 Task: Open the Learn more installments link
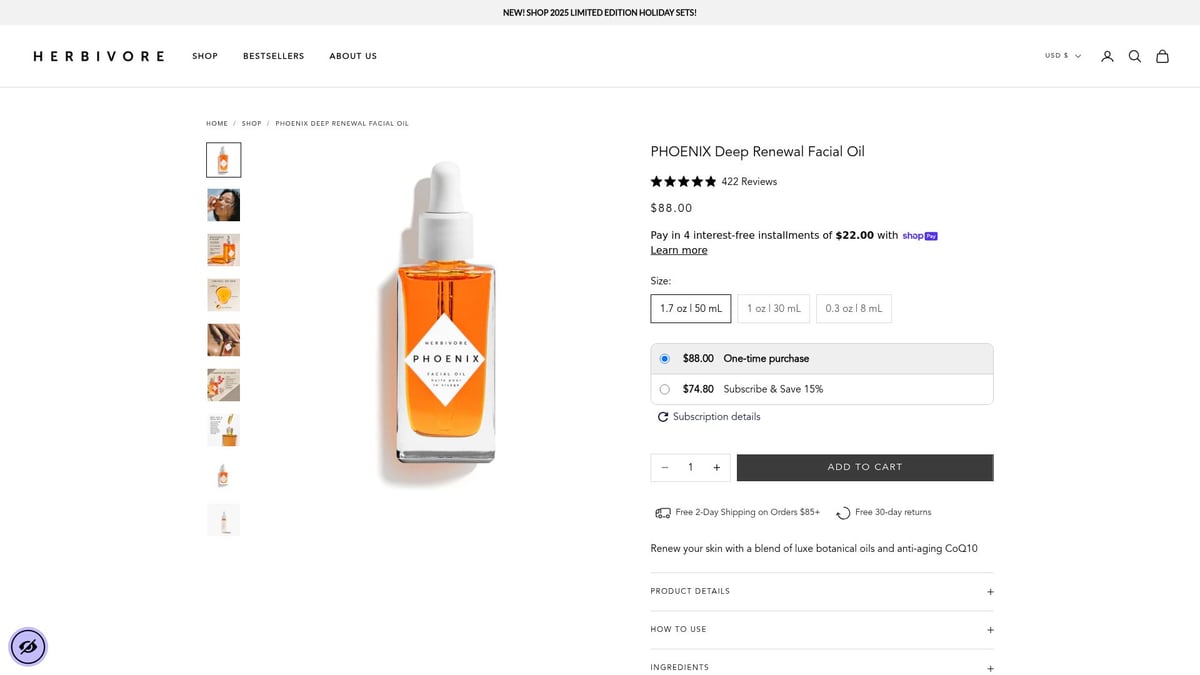678,250
